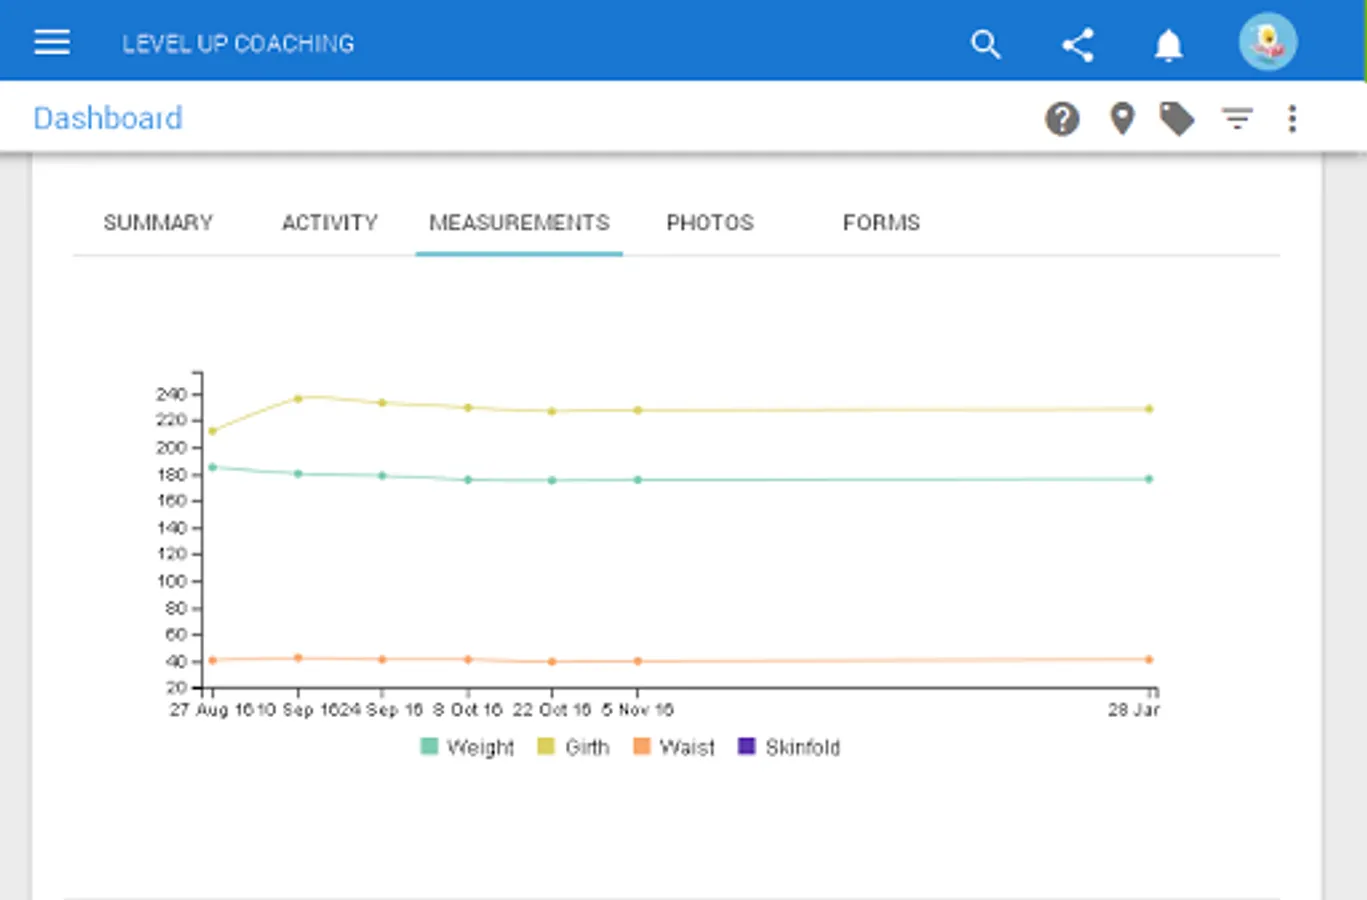Click the 22 Oct 16 axis date label
The image size is (1367, 900).
pos(552,710)
